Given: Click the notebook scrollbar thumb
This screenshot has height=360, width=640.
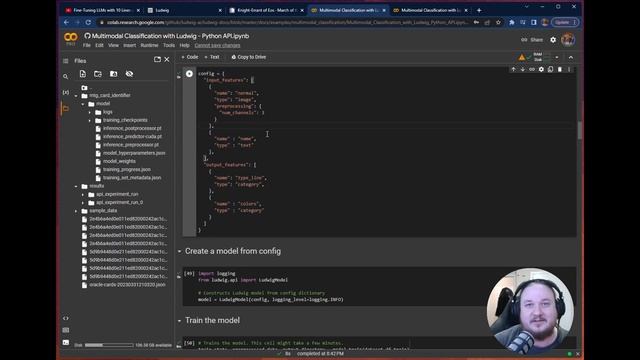Looking at the screenshot, I should (580, 131).
